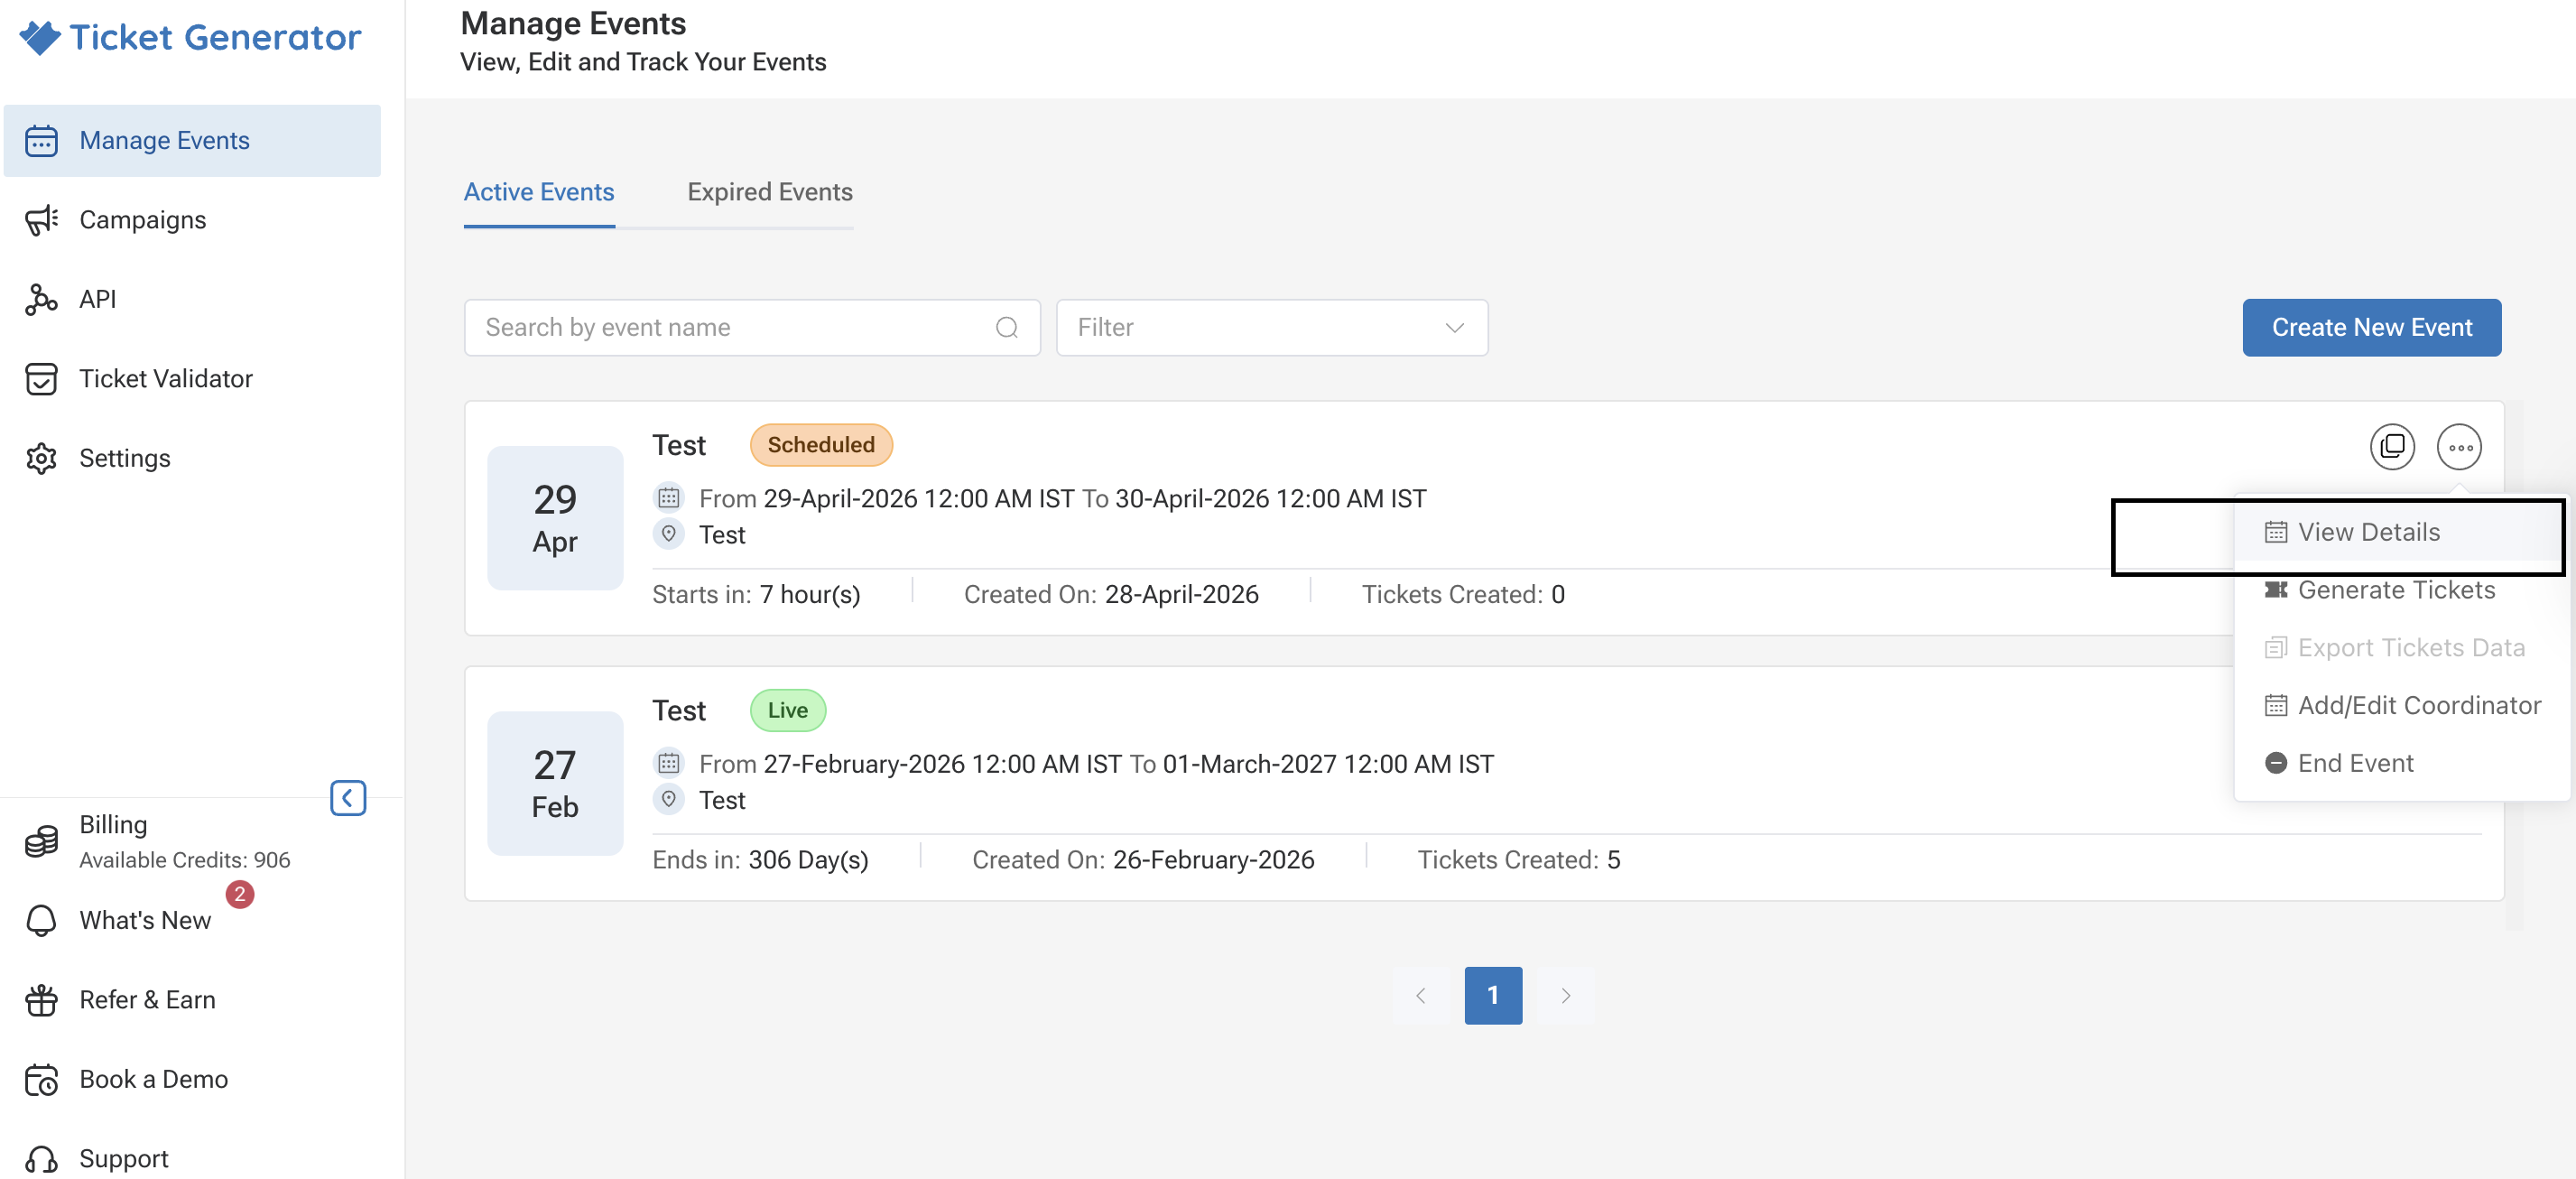The height and width of the screenshot is (1179, 2576).
Task: Click 'Ends in: 306 Day(s)' text
Action: [x=760, y=860]
